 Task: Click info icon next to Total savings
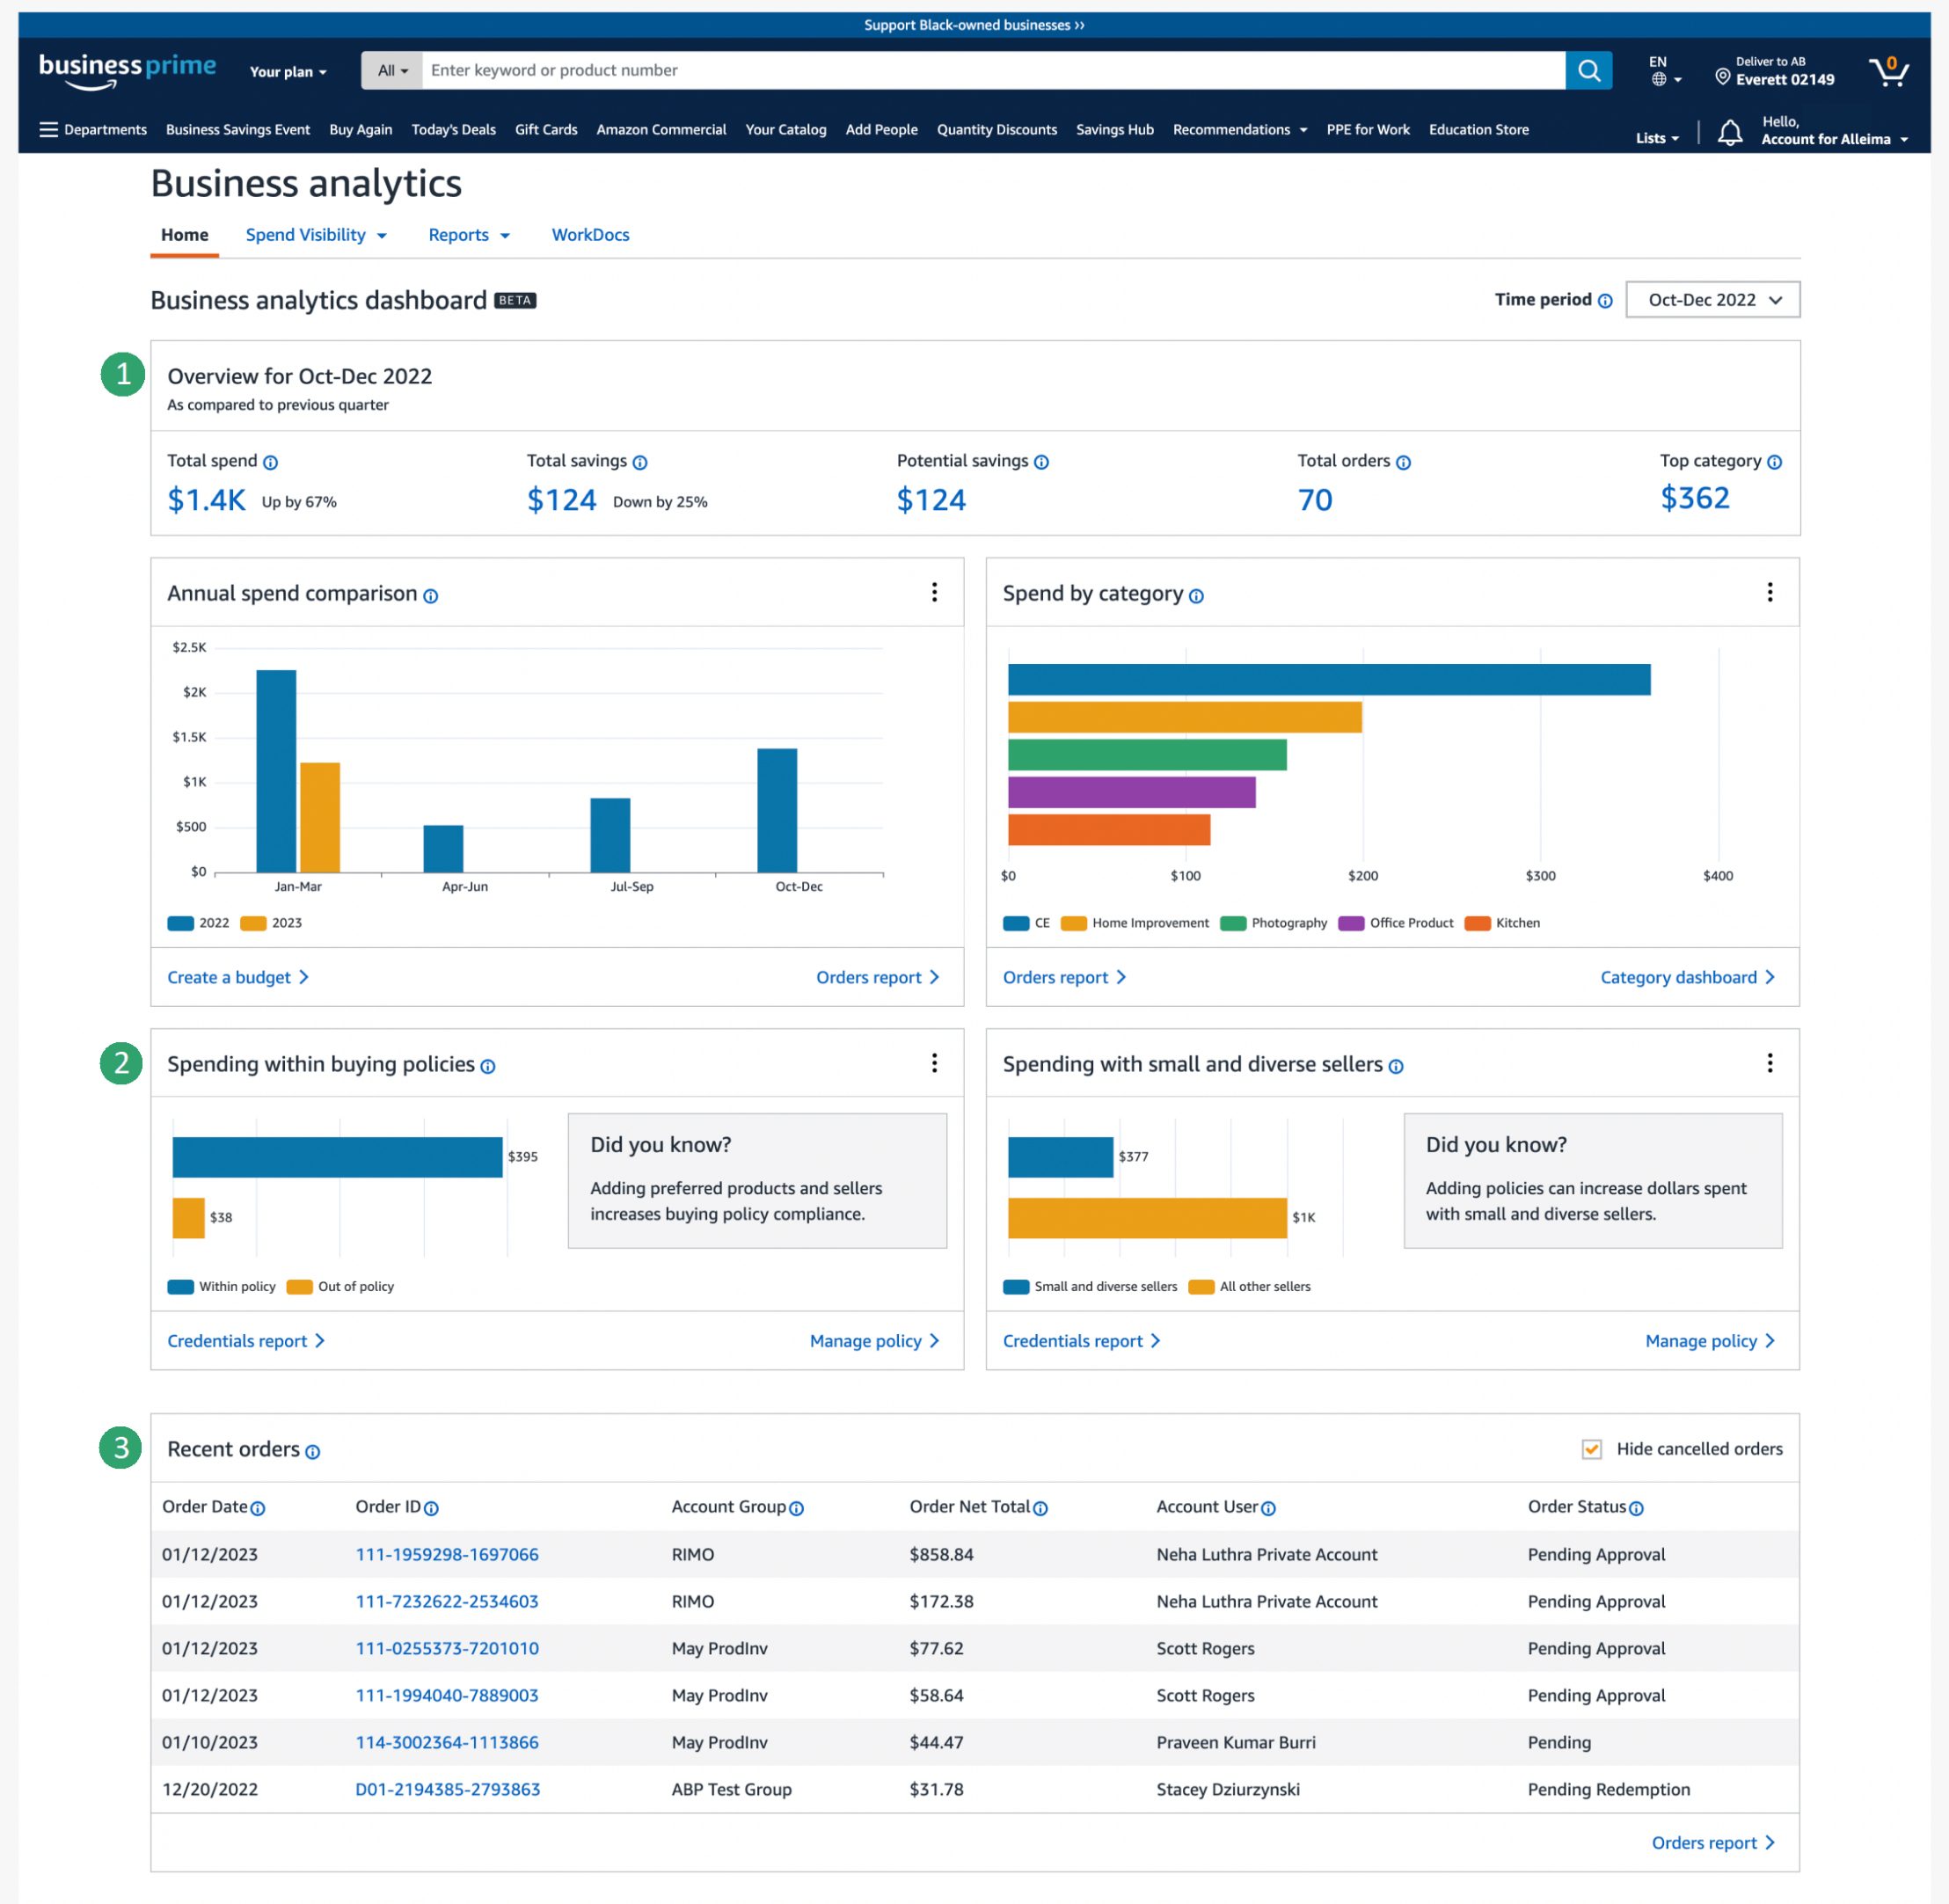point(640,462)
